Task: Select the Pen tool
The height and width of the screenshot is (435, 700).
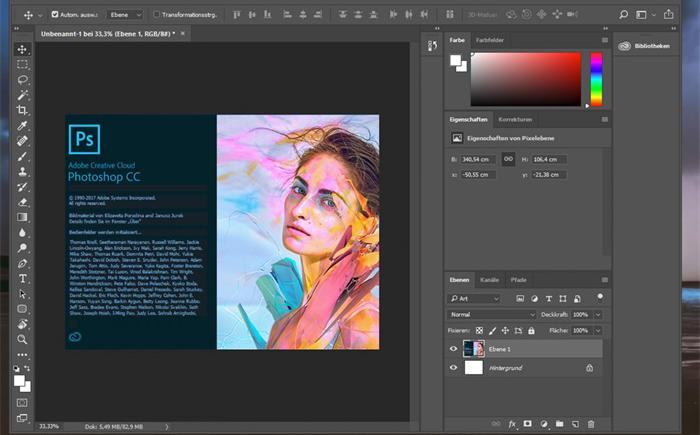Action: pyautogui.click(x=22, y=264)
